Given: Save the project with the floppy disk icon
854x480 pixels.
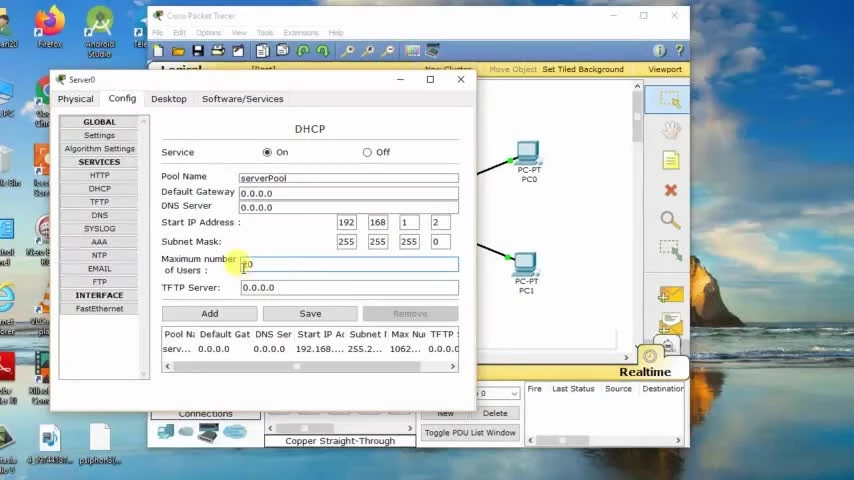Looking at the screenshot, I should (198, 51).
